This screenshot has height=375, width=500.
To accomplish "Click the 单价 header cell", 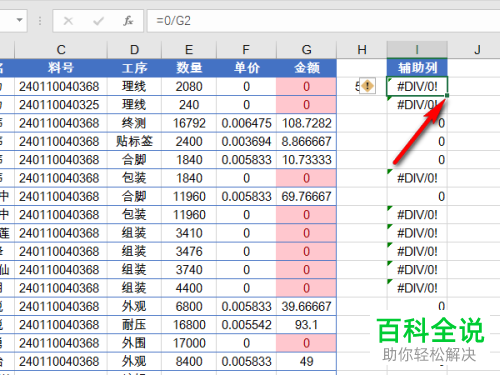I will pos(246,68).
